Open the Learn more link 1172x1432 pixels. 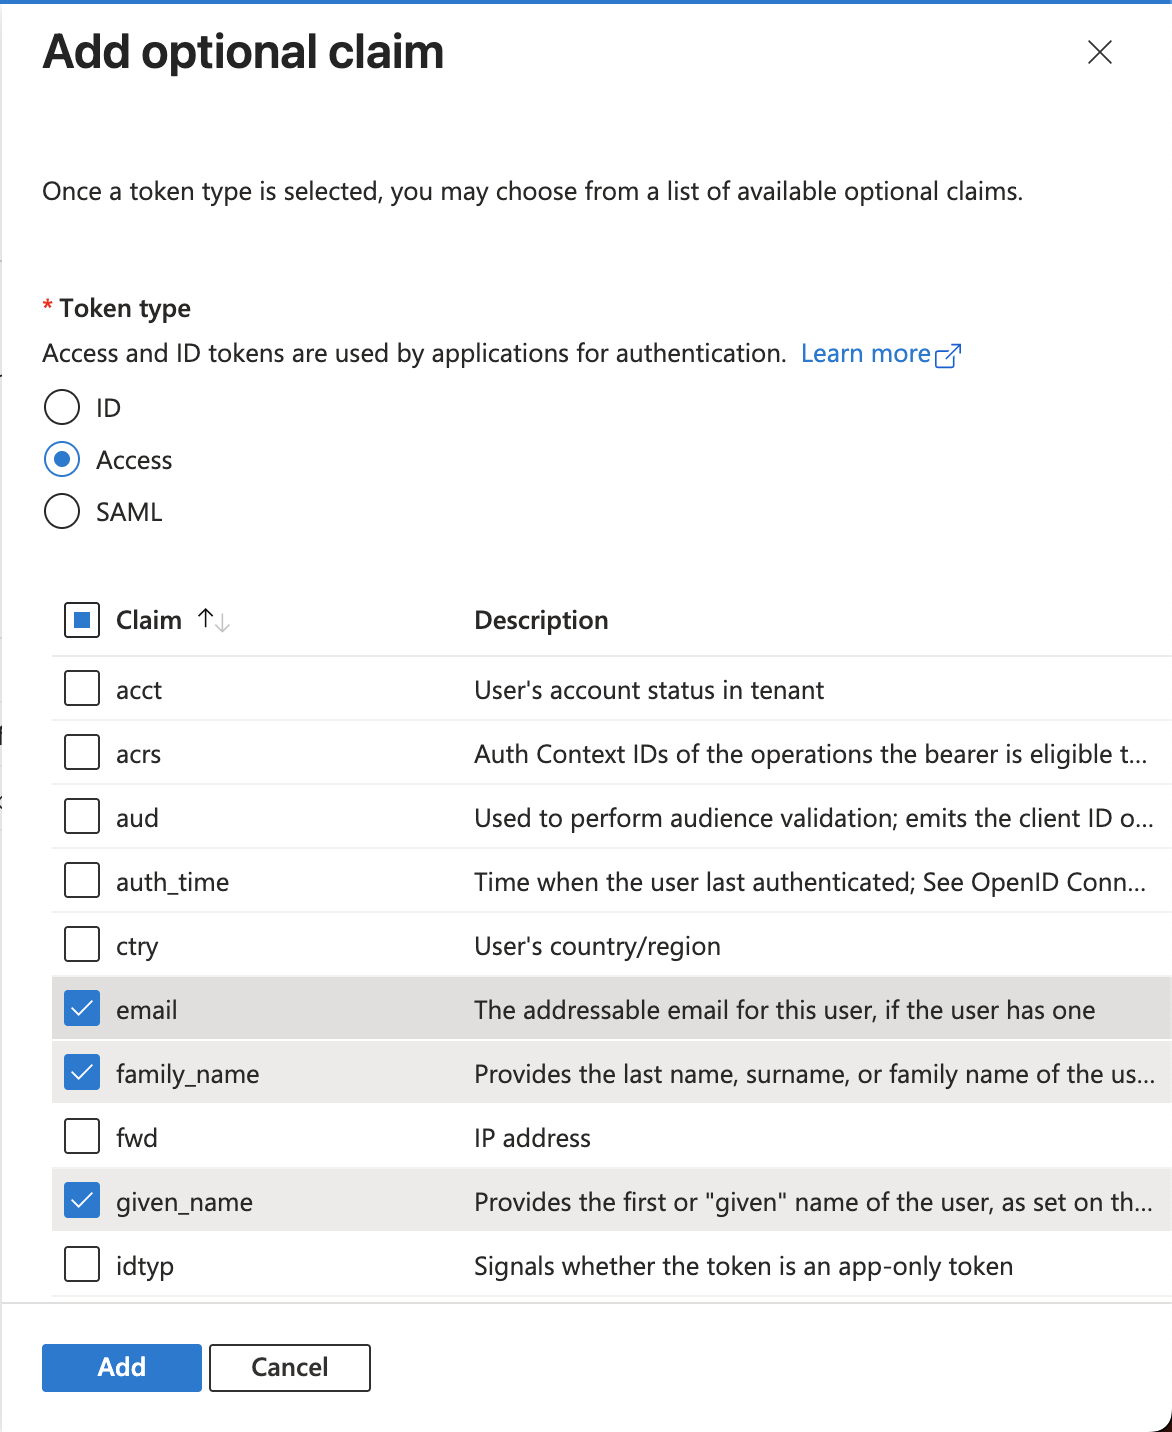point(865,354)
